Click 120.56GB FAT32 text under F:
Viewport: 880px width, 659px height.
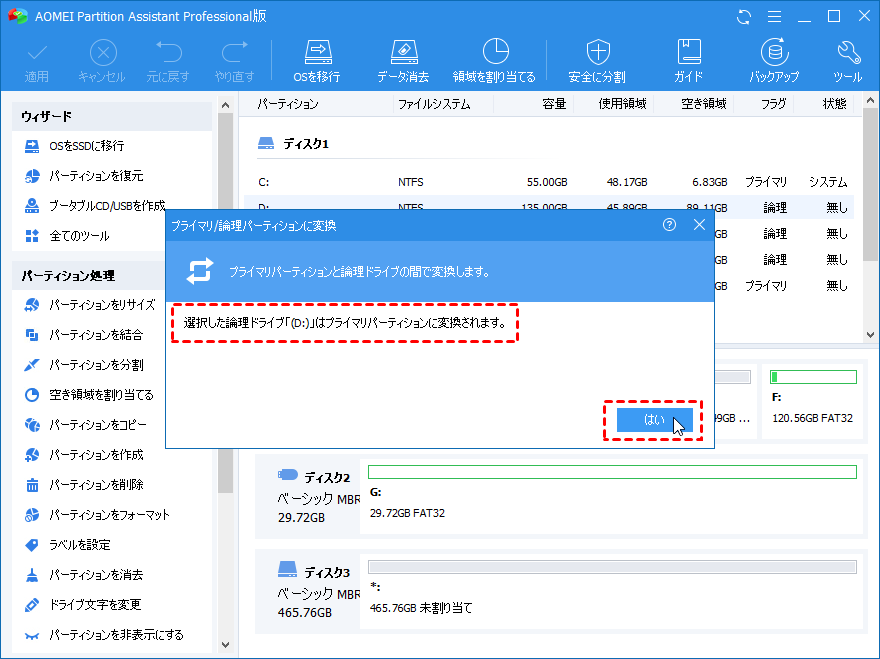[812, 418]
